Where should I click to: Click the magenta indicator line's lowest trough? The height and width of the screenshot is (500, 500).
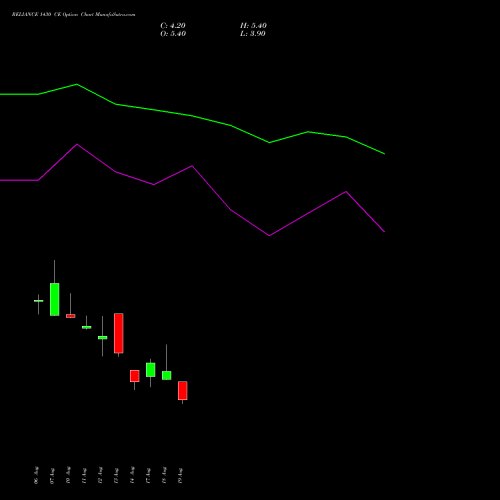269,235
